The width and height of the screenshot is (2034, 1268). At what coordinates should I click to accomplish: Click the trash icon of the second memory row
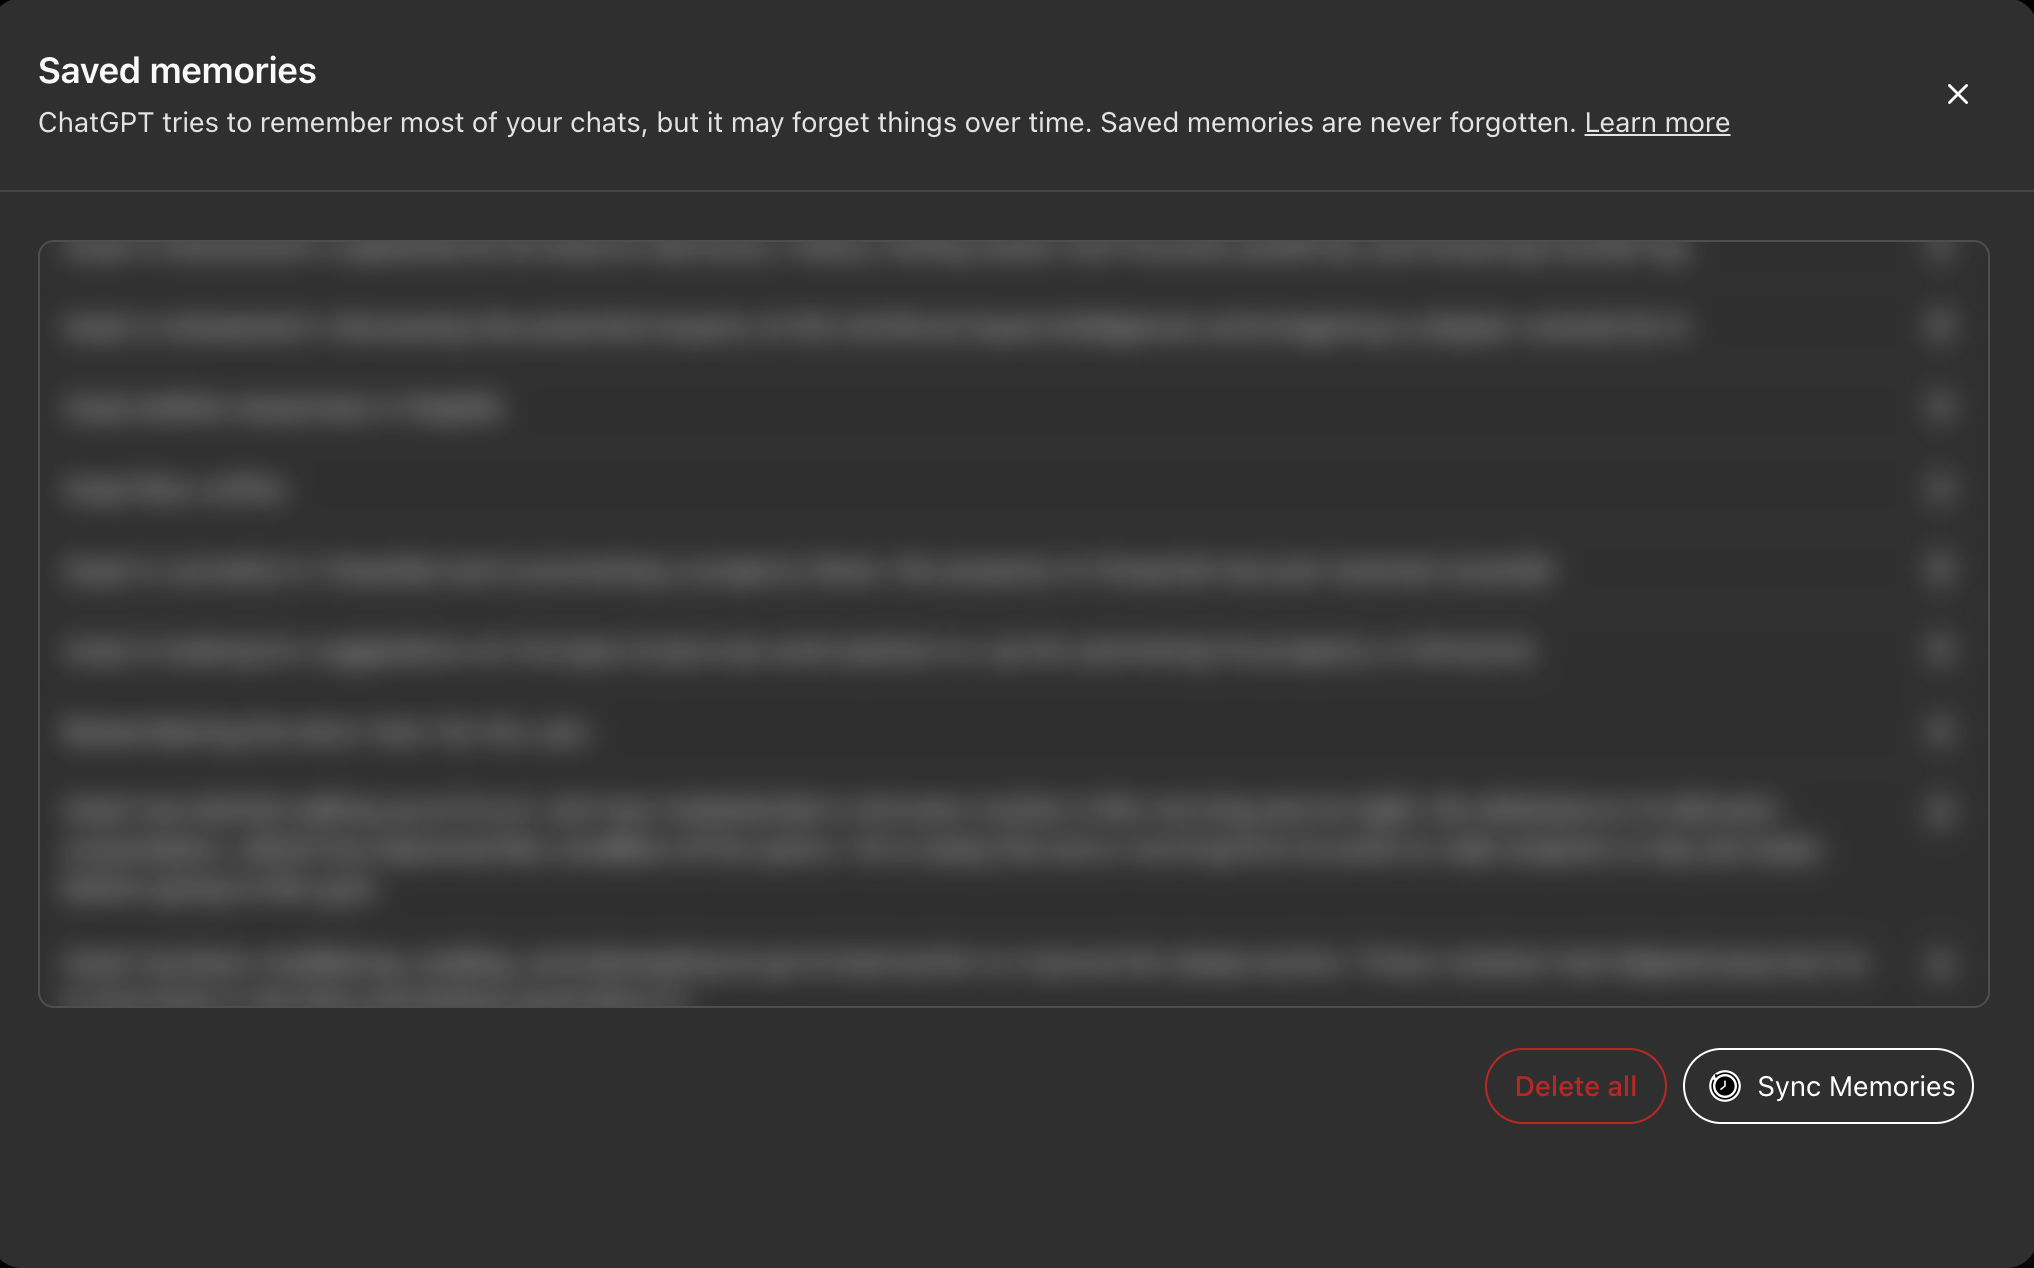pos(1939,326)
